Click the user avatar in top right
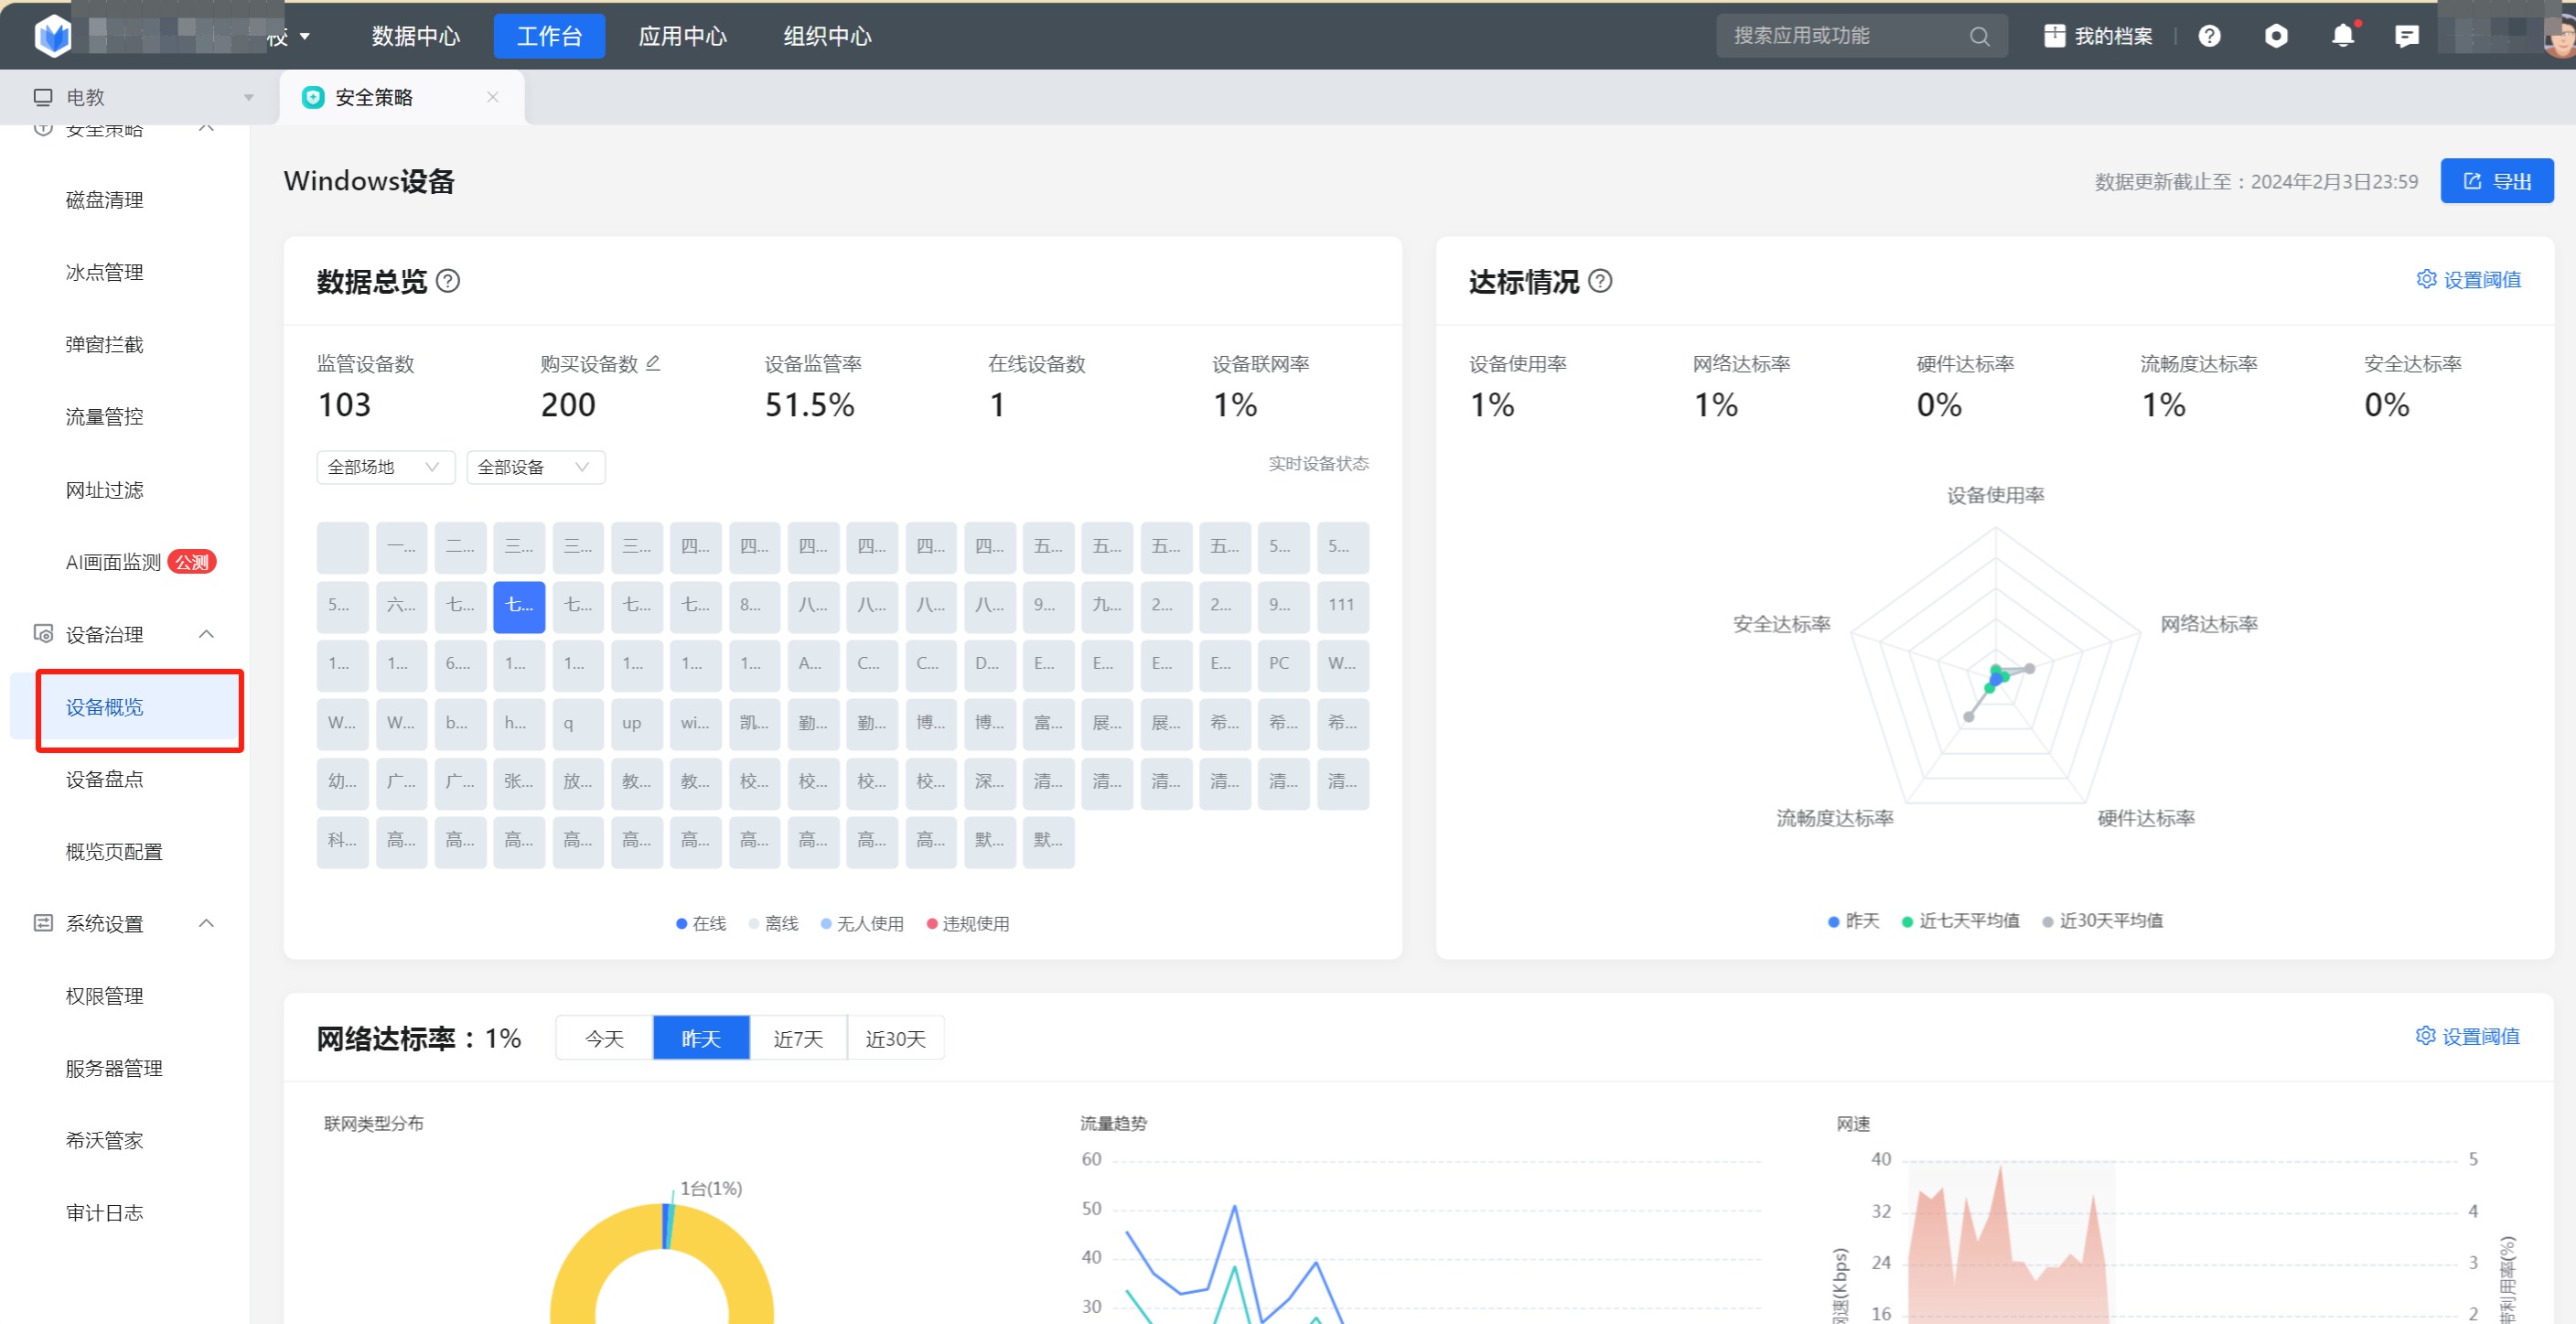 [2560, 37]
